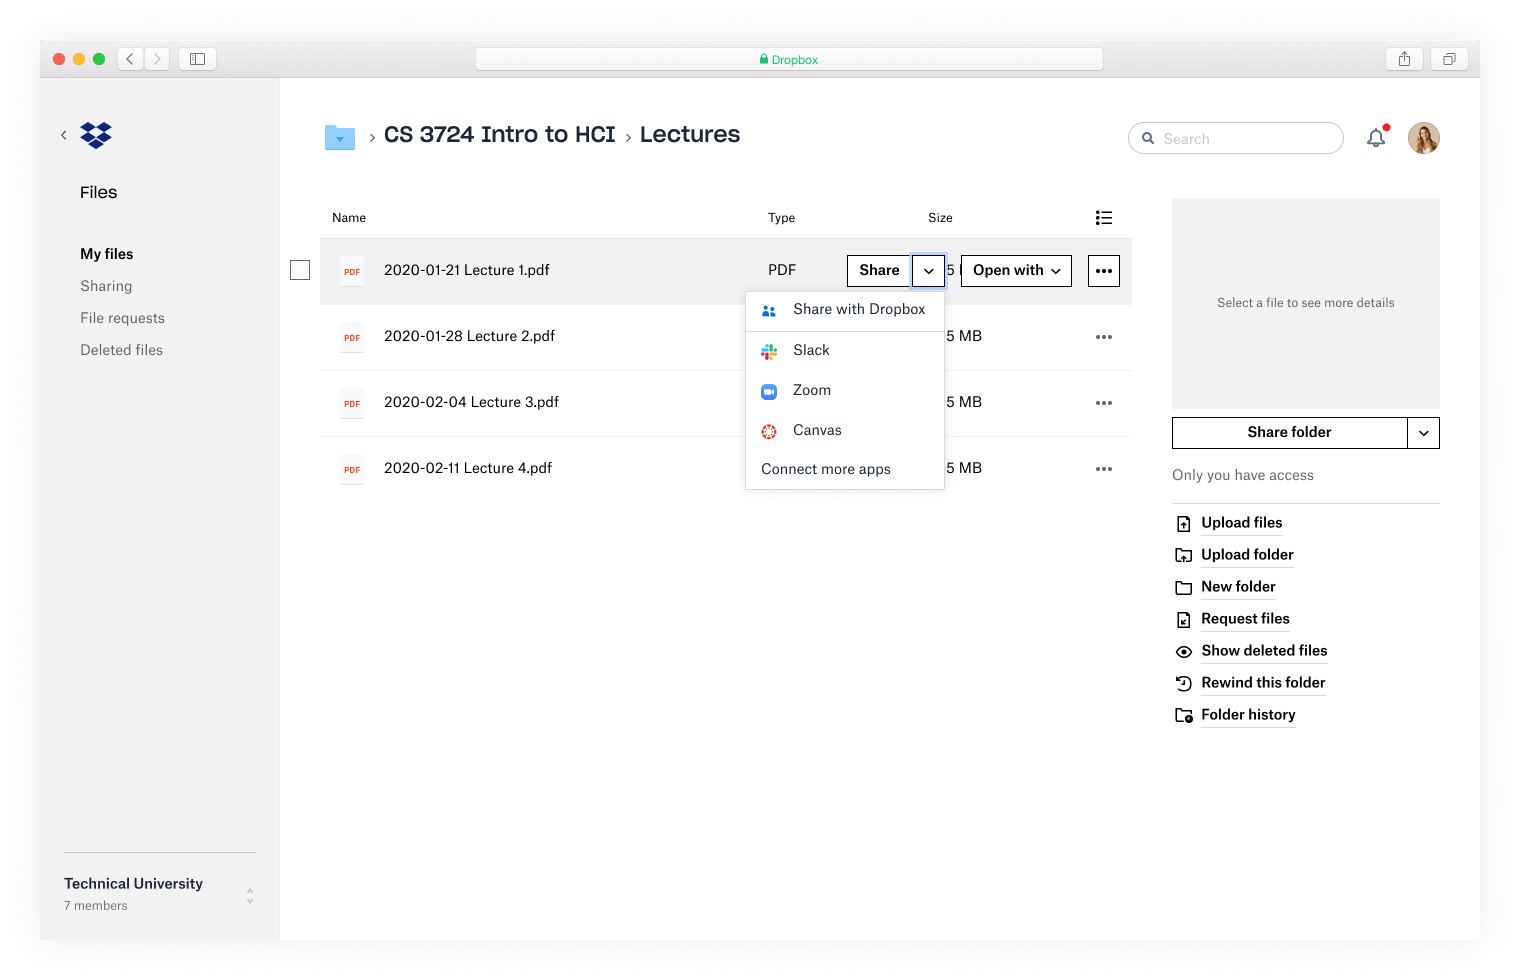Close the Share dropdown arrow on Lecture 1
Viewport: 1520px width, 980px height.
click(928, 271)
